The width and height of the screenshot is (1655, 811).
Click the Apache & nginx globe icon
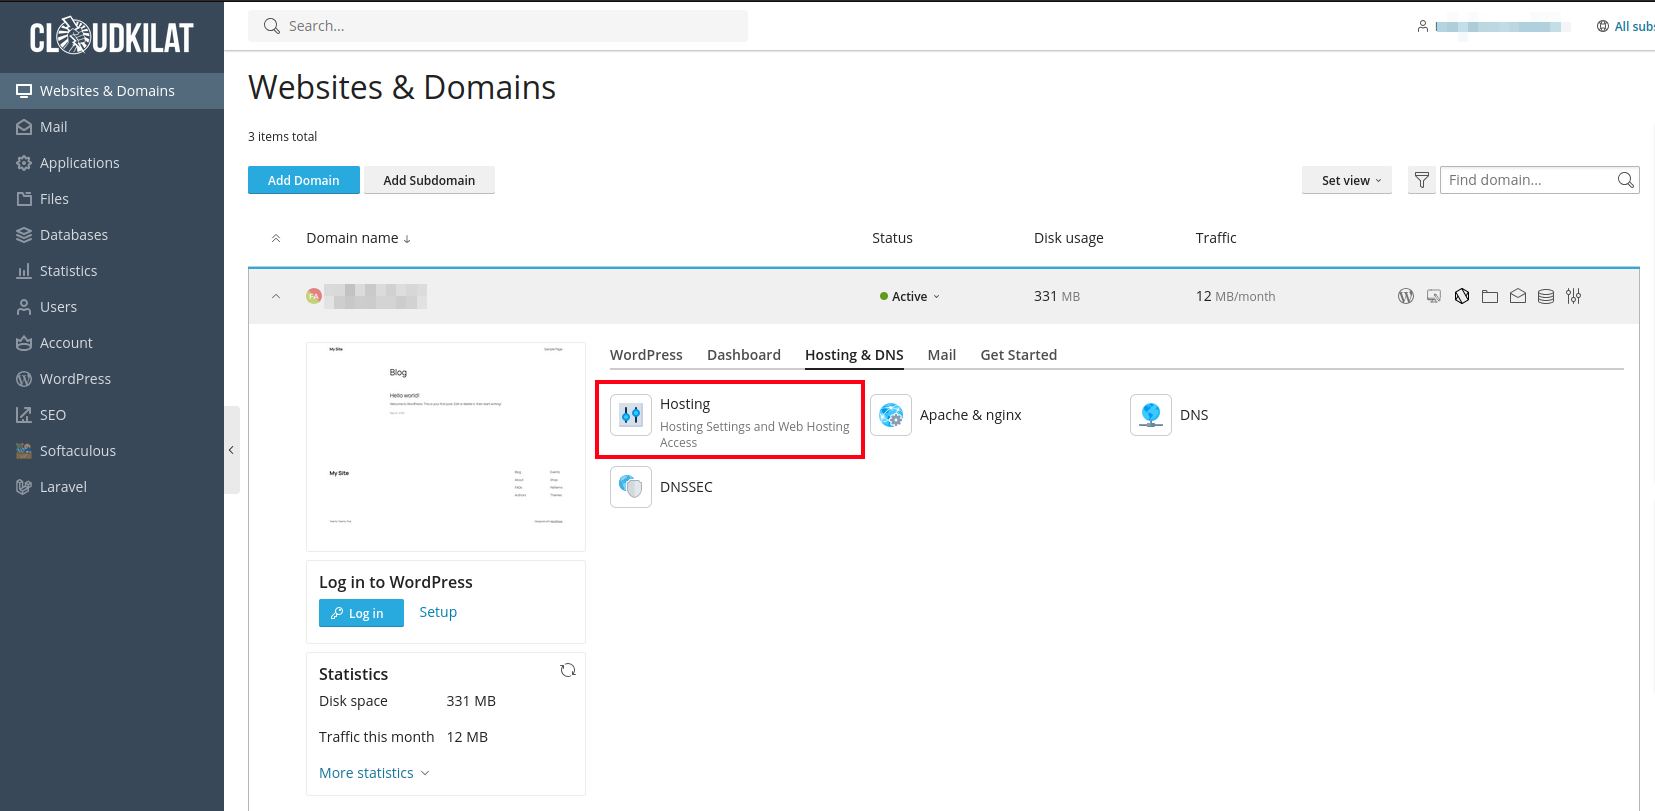click(891, 415)
